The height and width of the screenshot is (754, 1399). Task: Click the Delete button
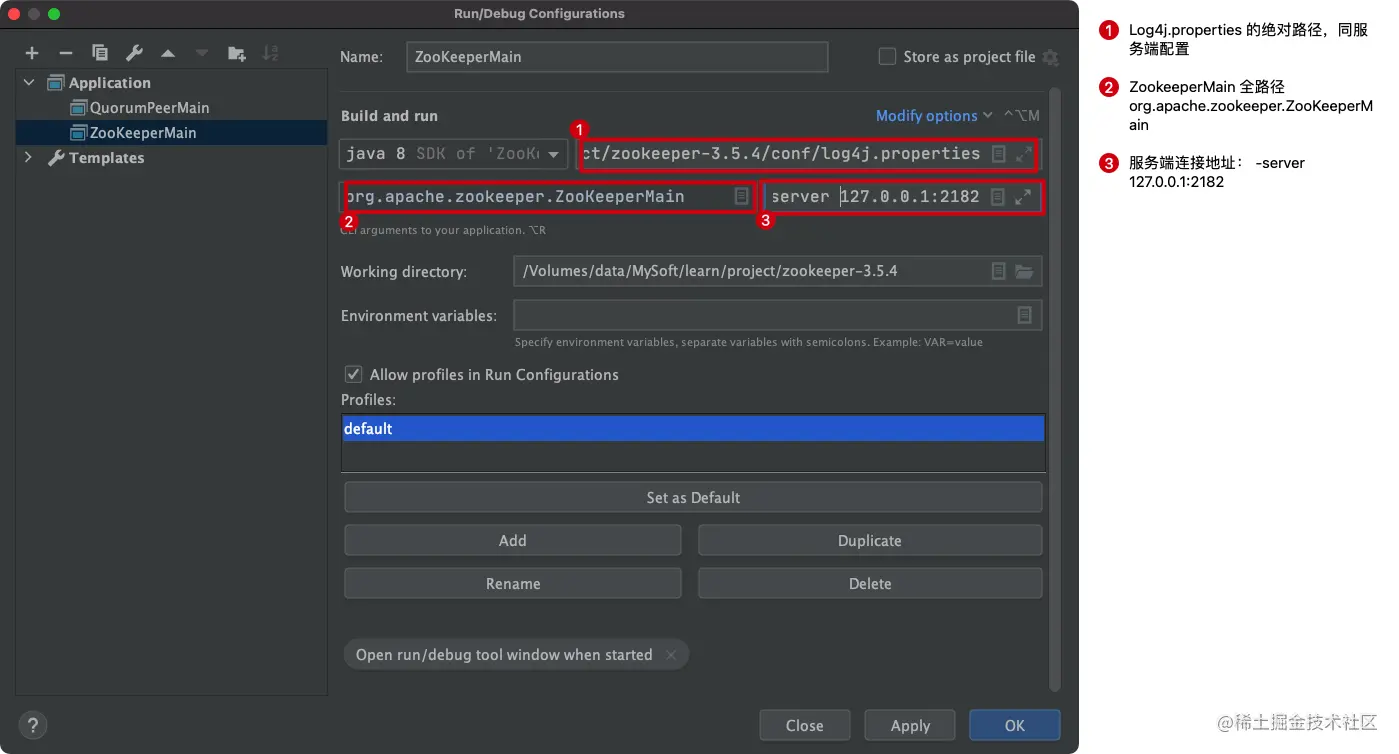[870, 583]
